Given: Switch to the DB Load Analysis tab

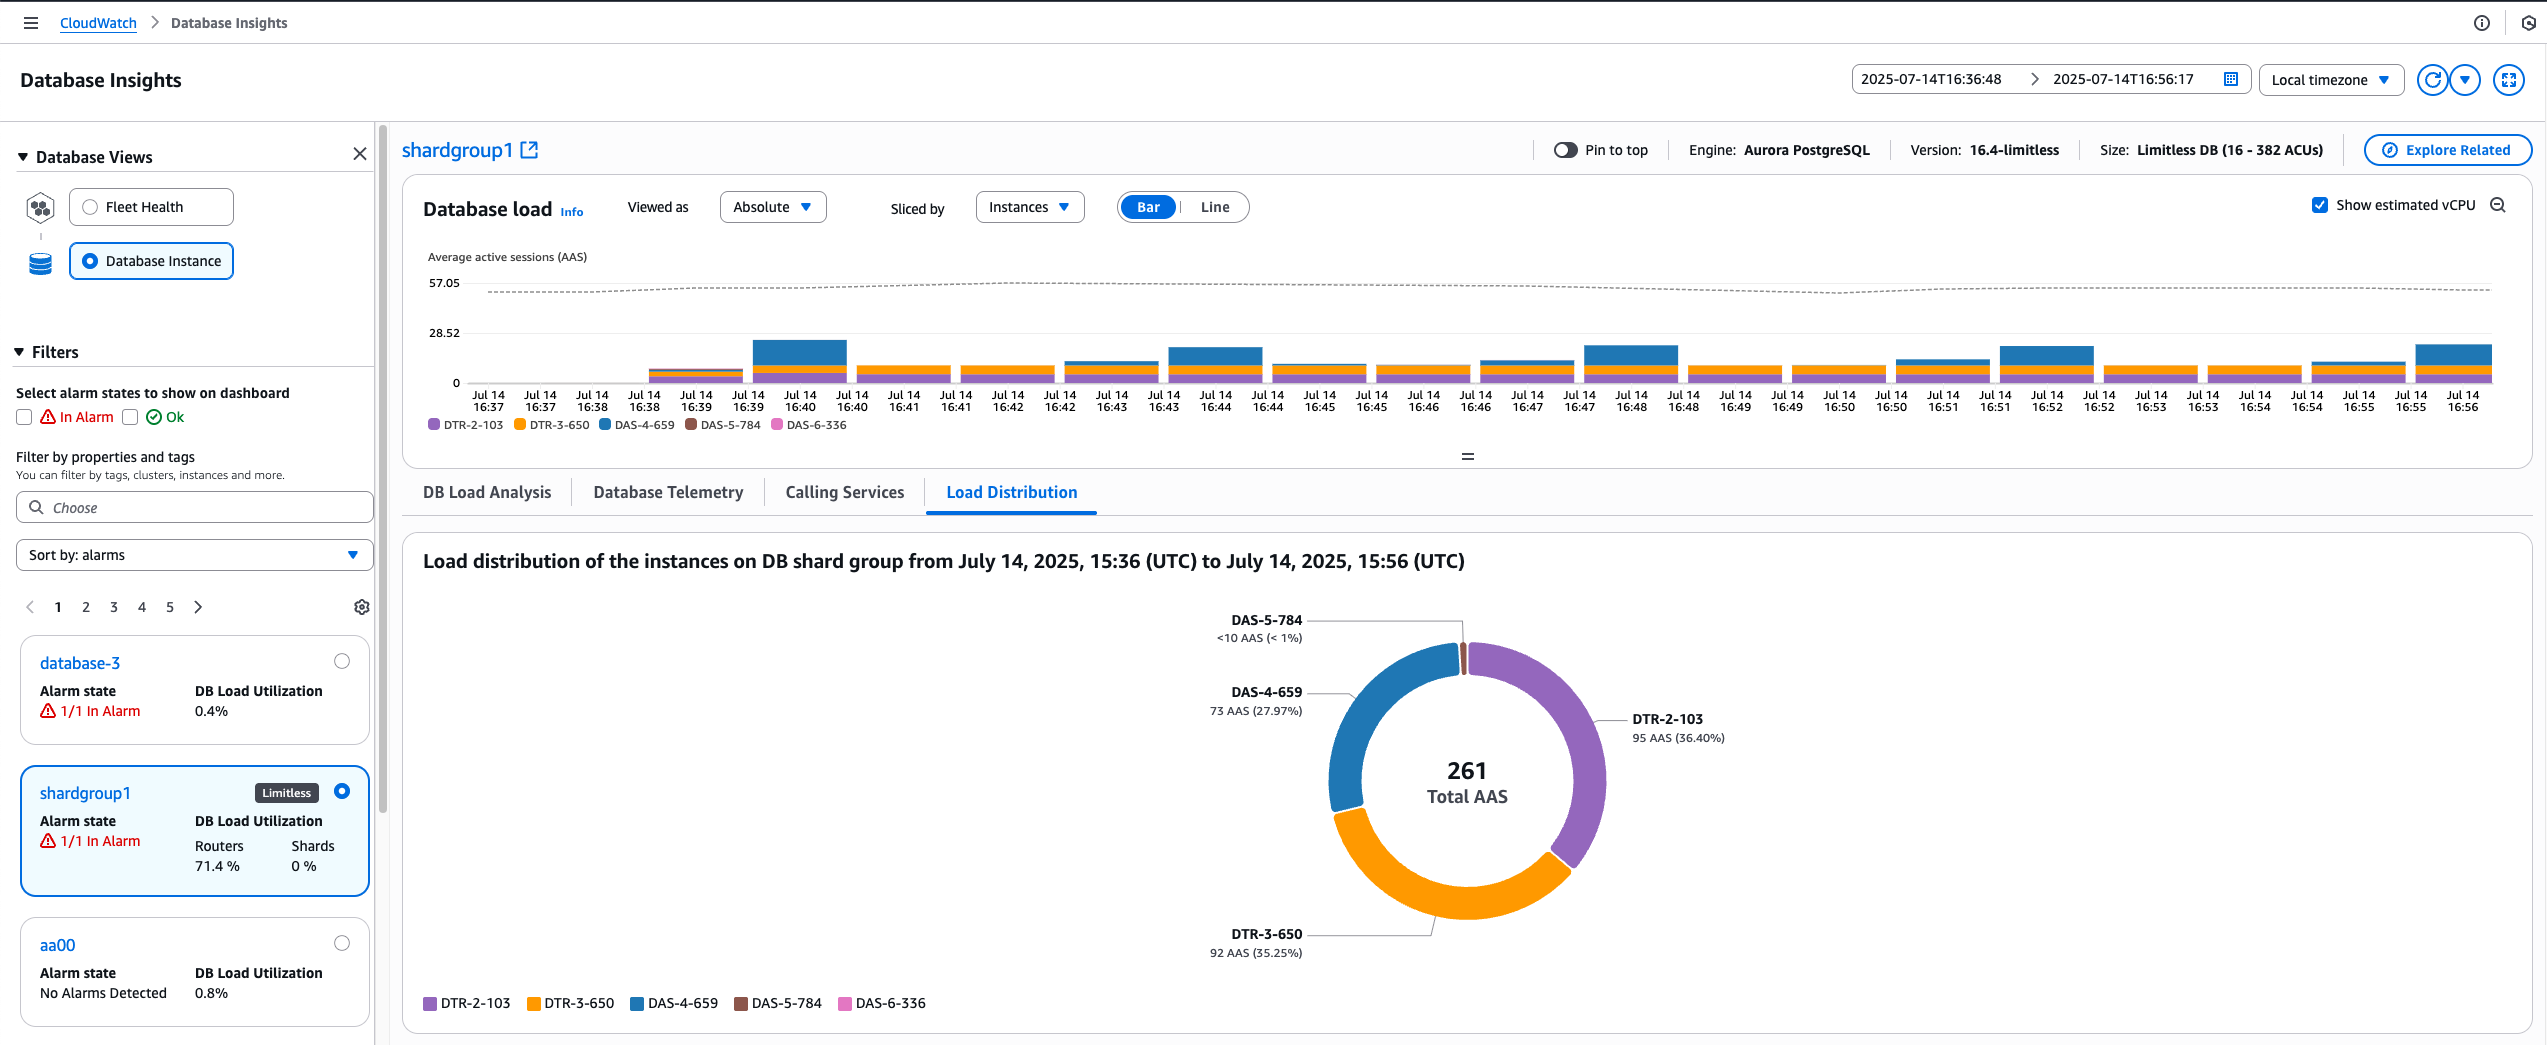Looking at the screenshot, I should (487, 492).
